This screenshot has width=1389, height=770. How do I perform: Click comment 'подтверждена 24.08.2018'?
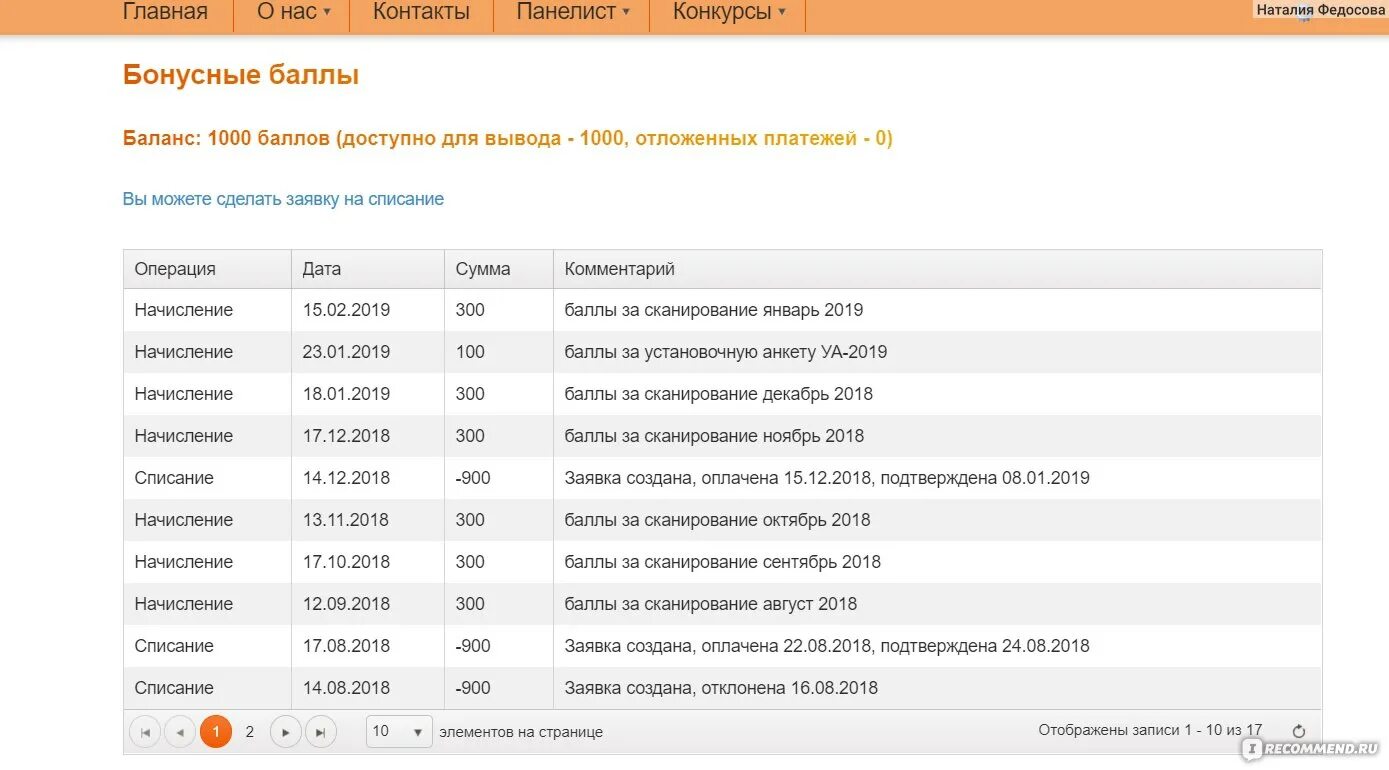point(987,646)
